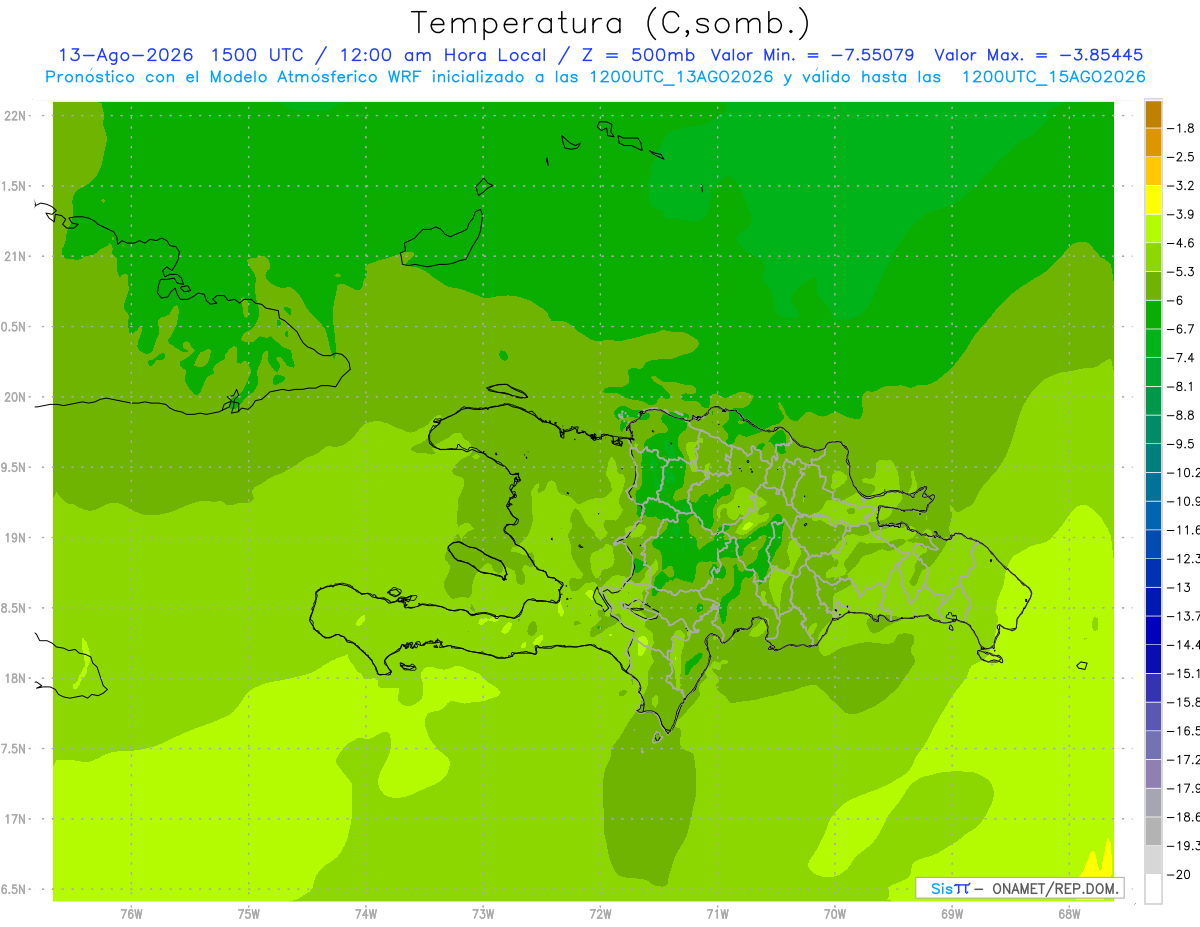Click the "Valor Min. = -7.55079" text
Image resolution: width=1200 pixels, height=927 pixels.
coord(811,55)
